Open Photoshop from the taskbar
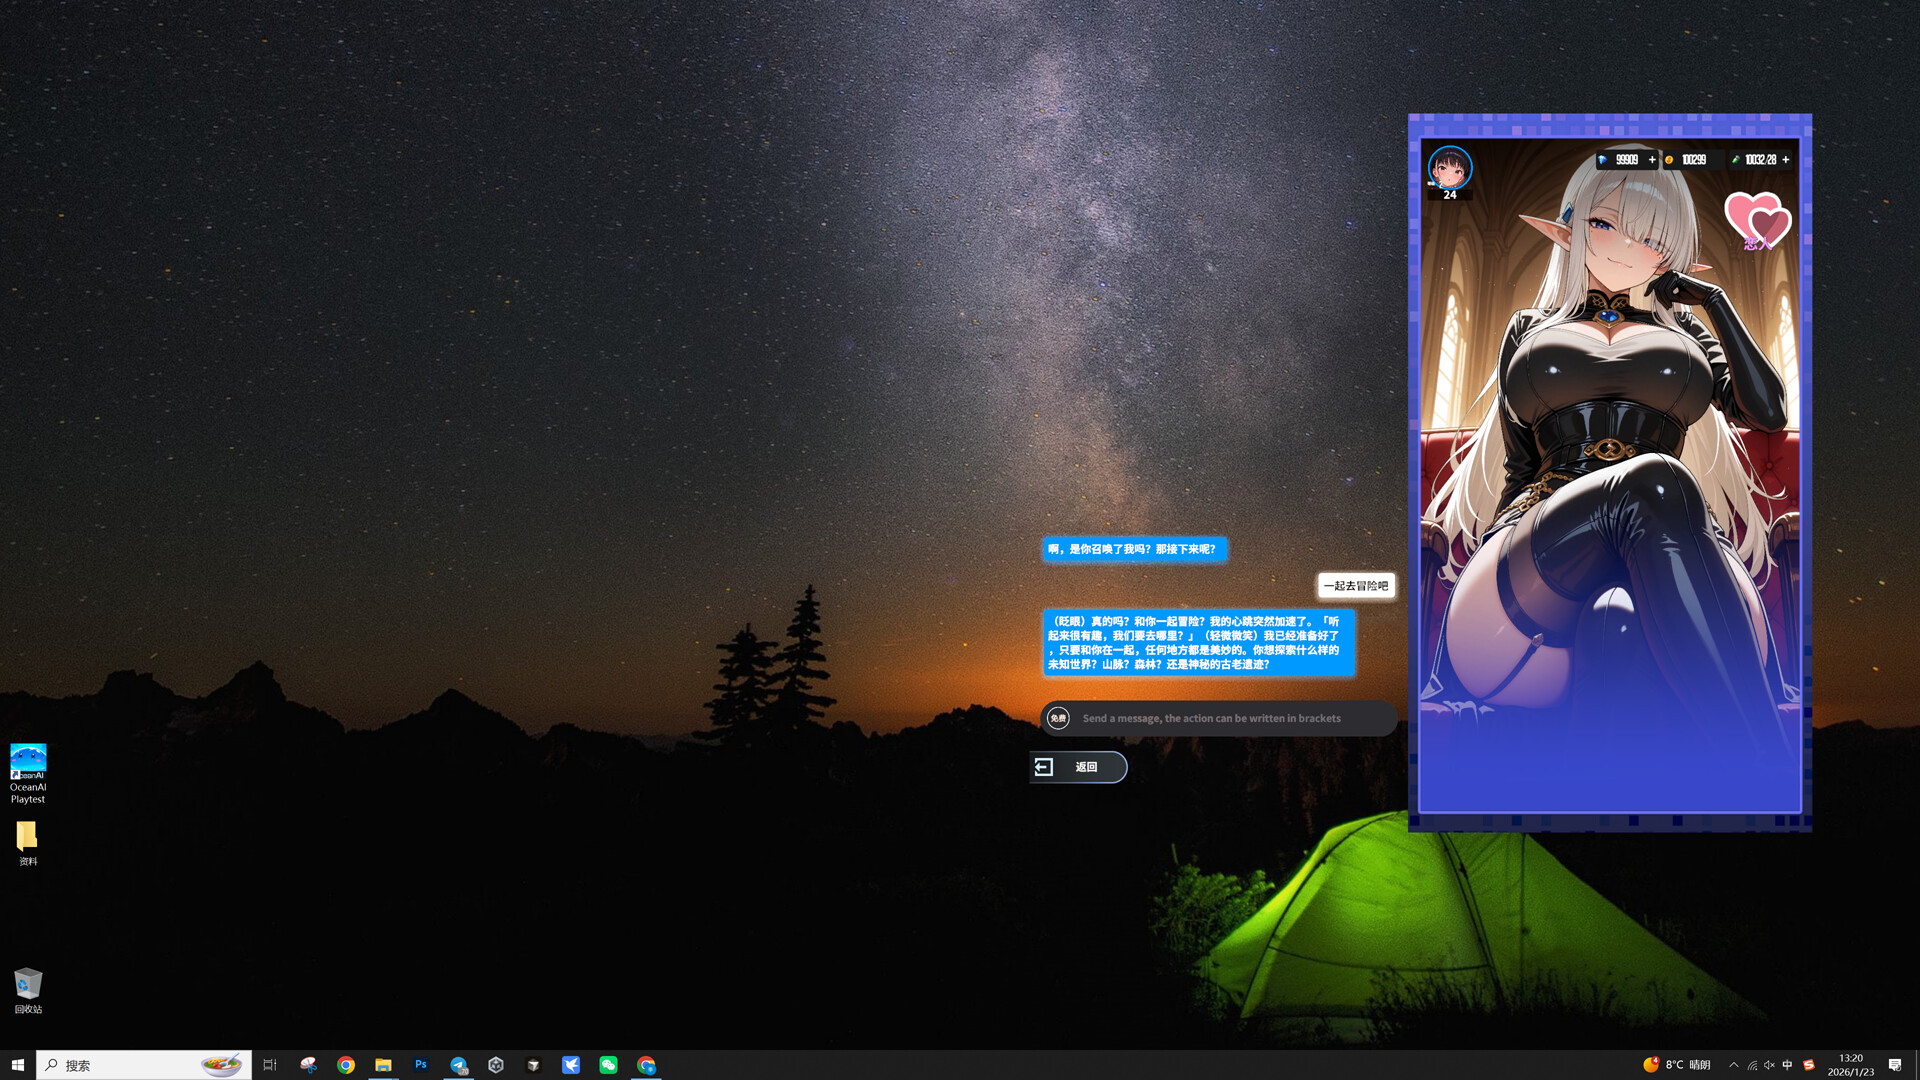1920x1080 pixels. [421, 1065]
